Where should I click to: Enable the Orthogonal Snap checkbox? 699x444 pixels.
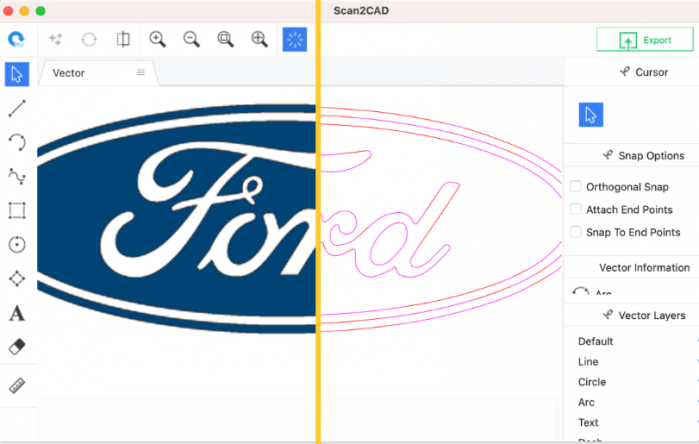pos(576,186)
